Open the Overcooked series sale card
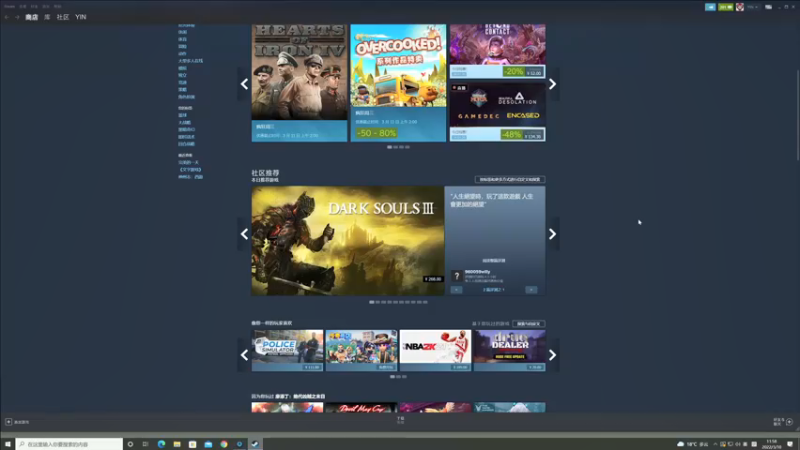Image resolution: width=800 pixels, height=450 pixels. [398, 83]
